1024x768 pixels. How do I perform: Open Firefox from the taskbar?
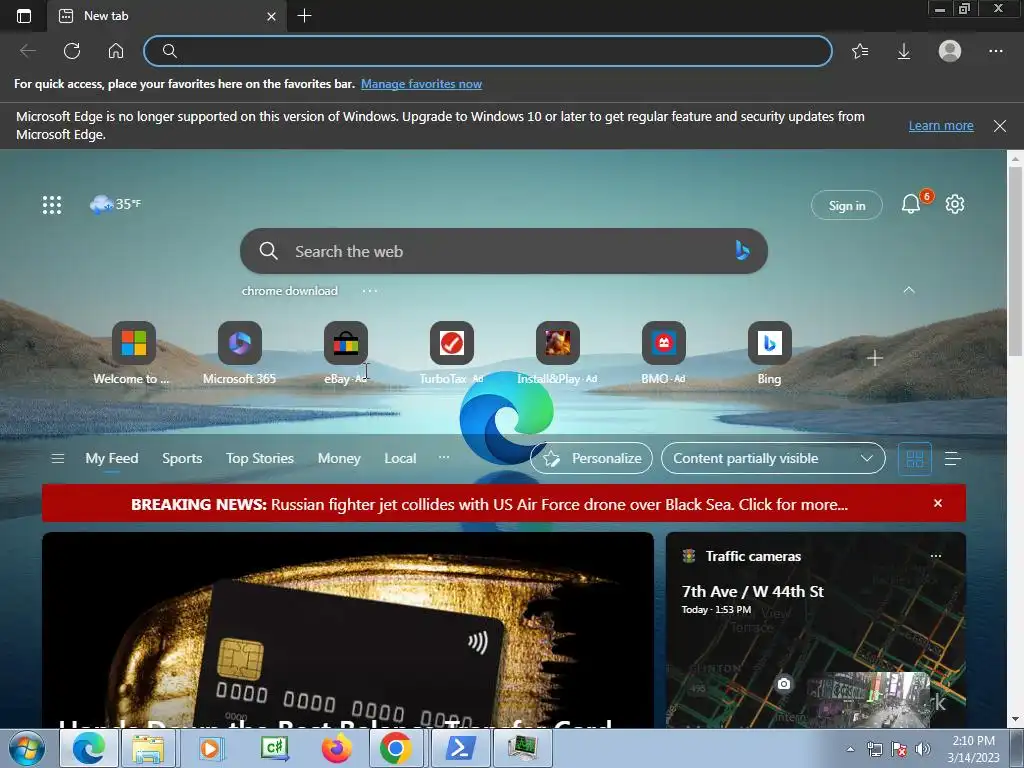336,748
